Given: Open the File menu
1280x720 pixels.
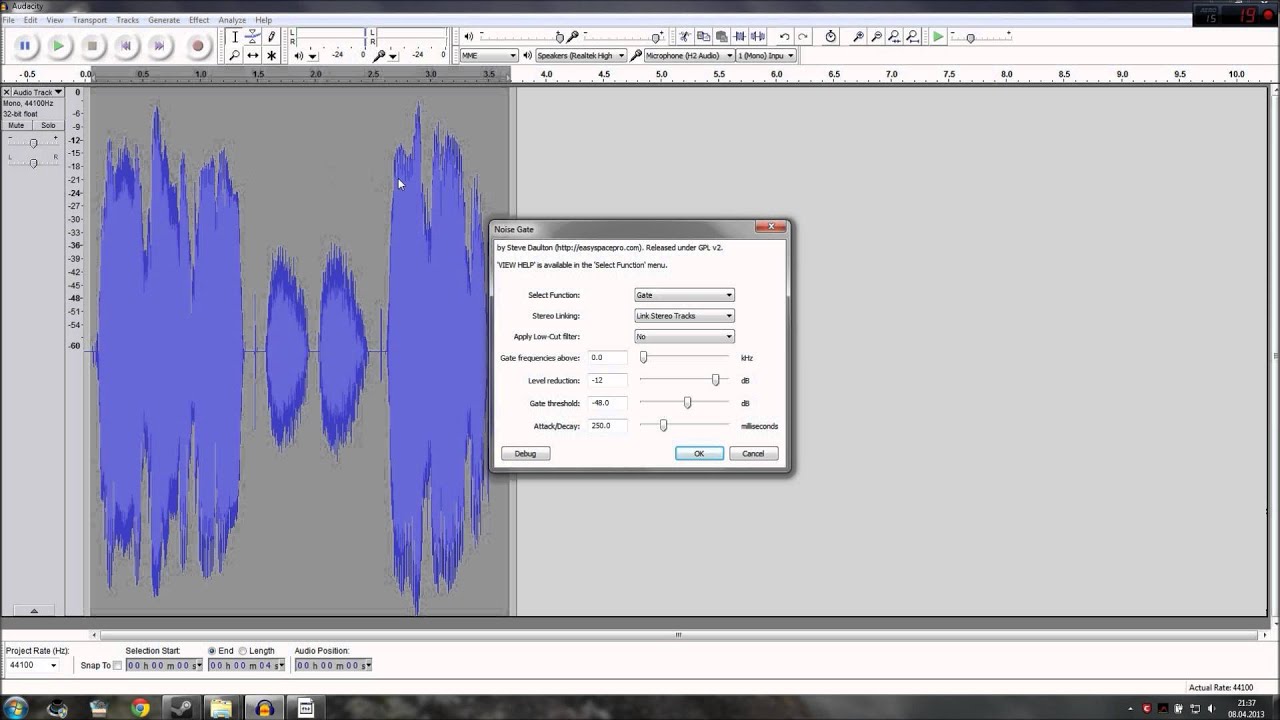Looking at the screenshot, I should point(8,20).
